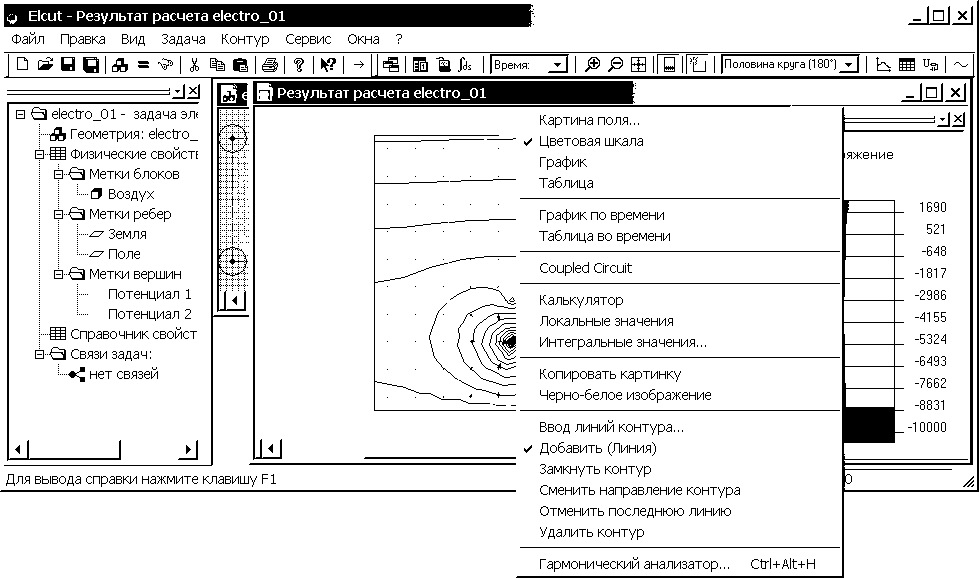The image size is (979, 578).
Task: Click the cut scissors icon
Action: click(194, 64)
